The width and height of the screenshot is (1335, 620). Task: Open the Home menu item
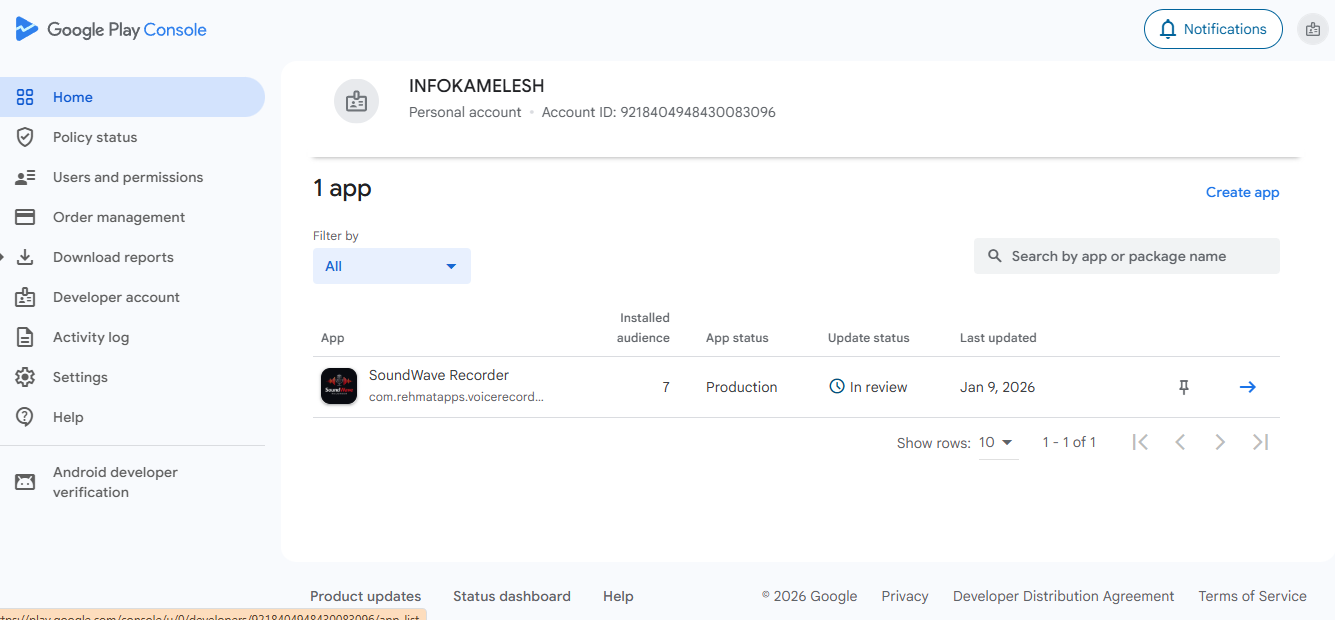click(132, 97)
